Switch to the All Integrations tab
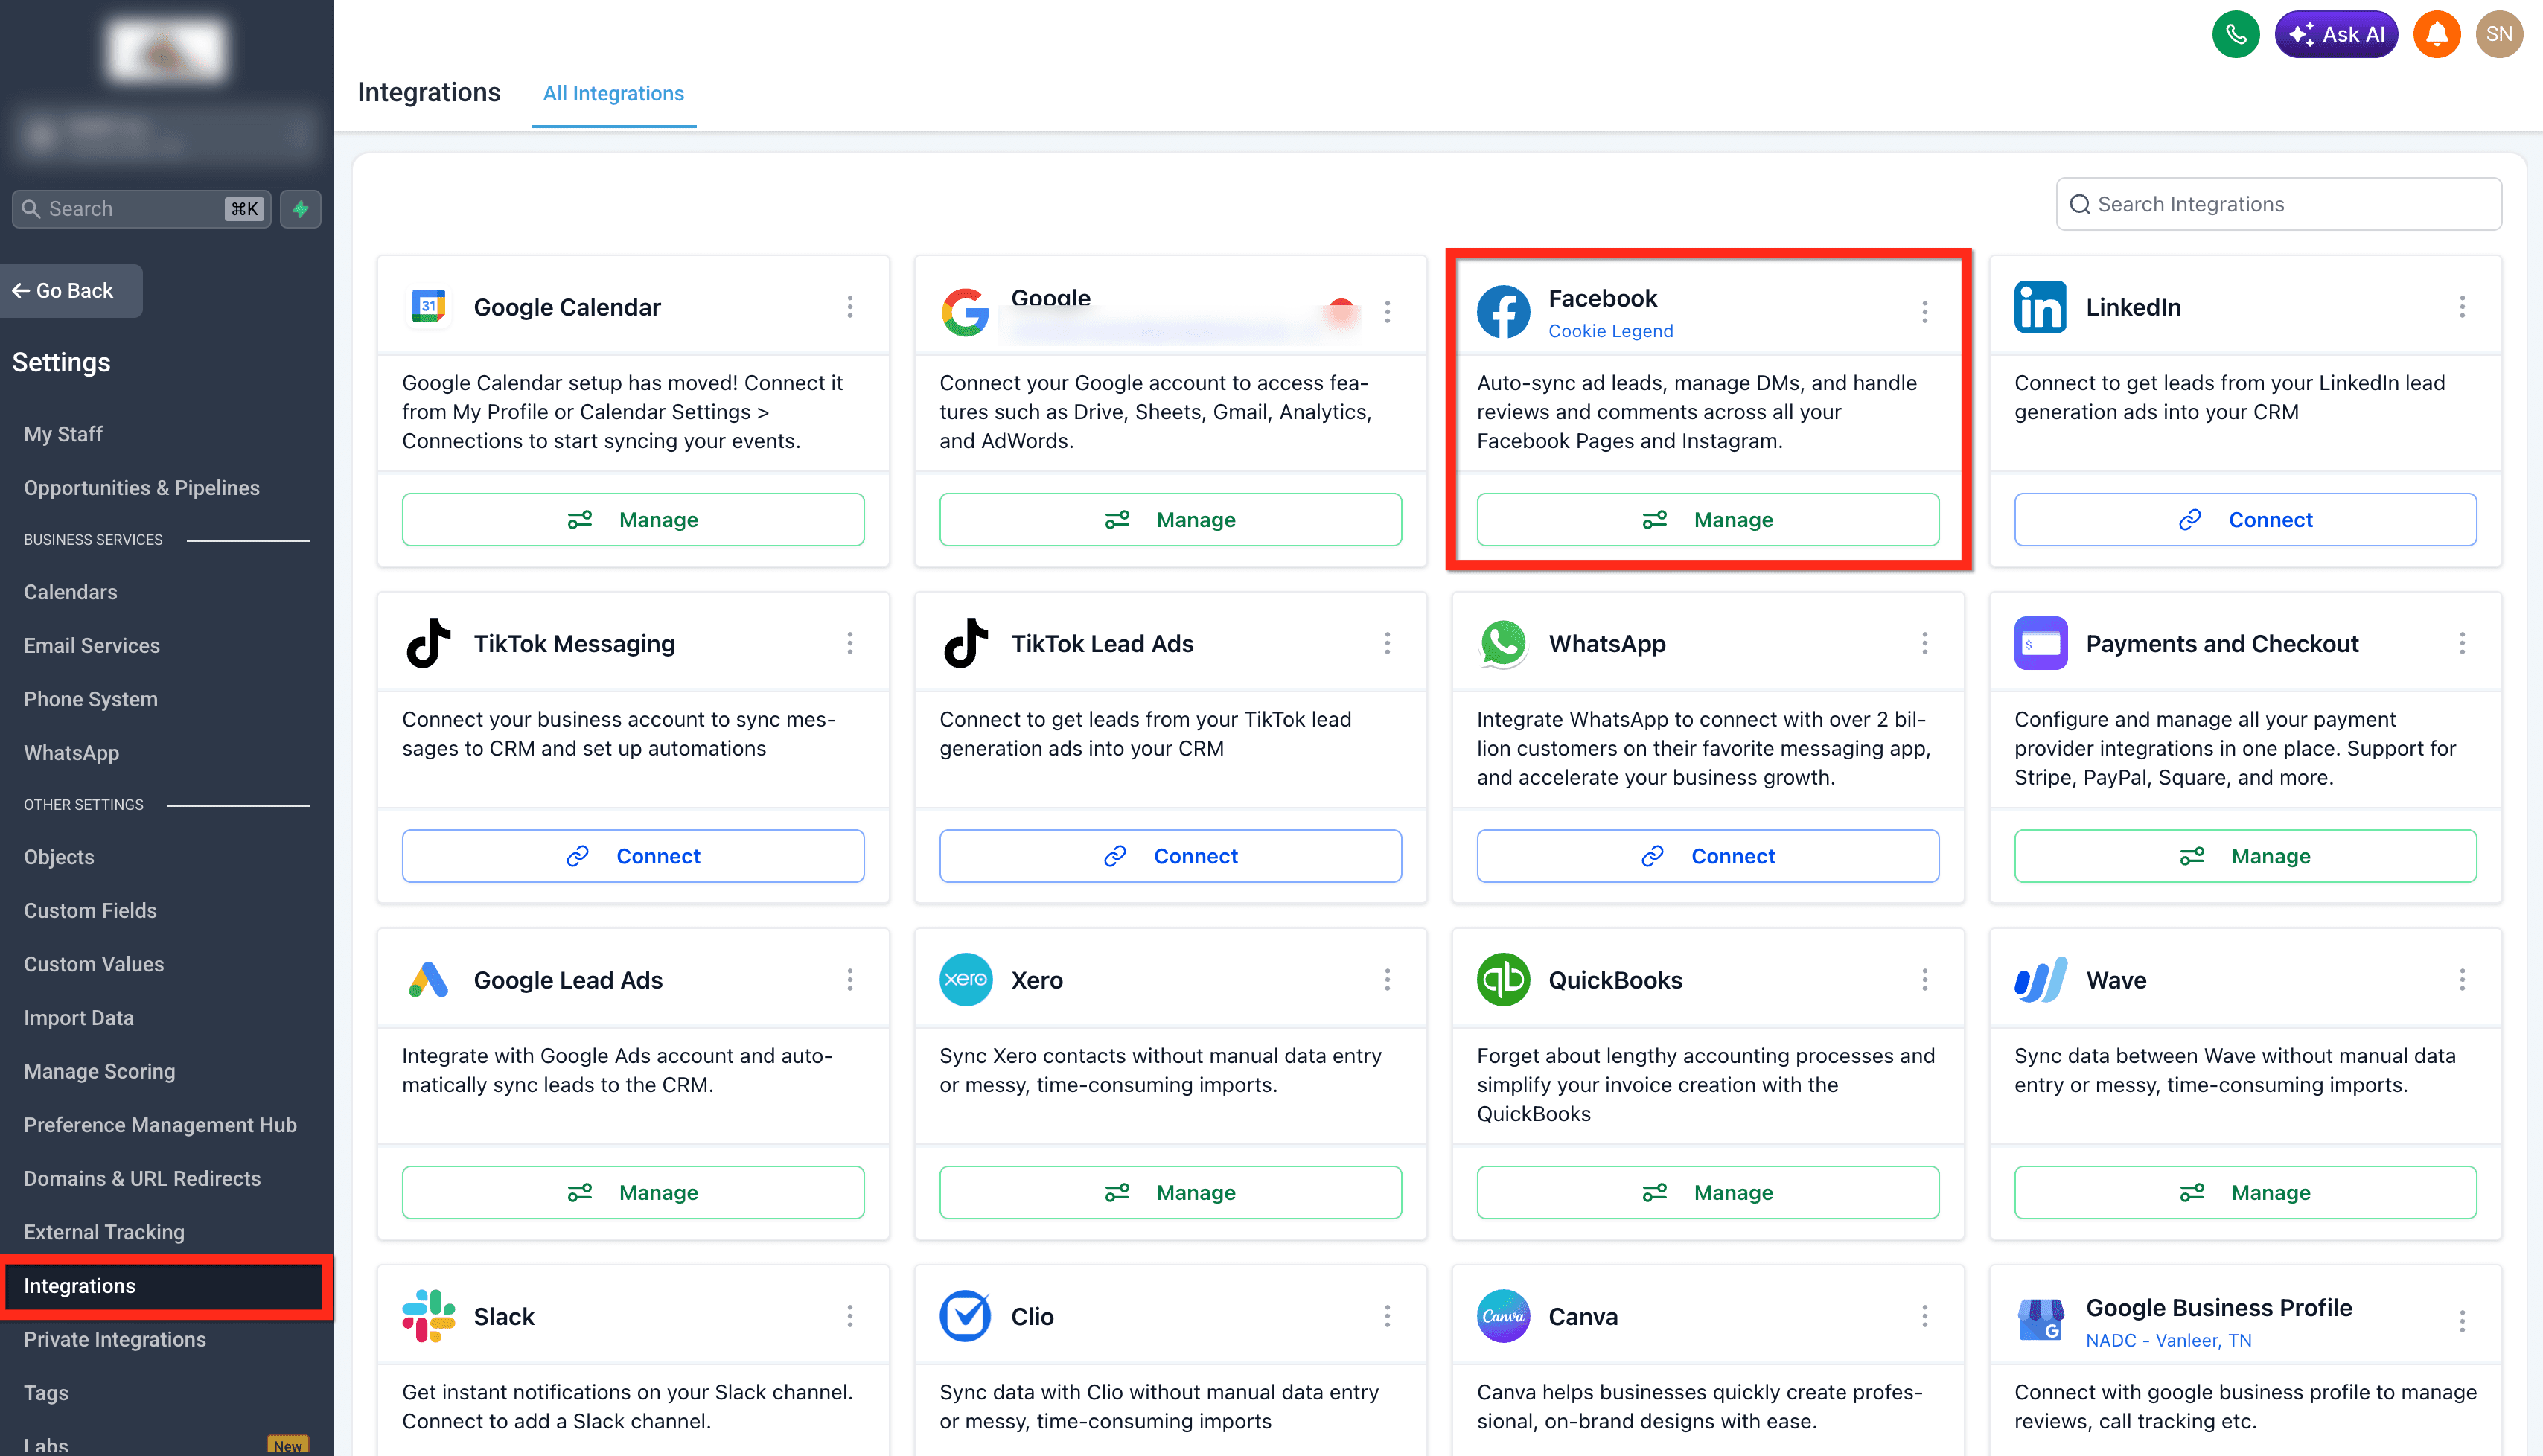The image size is (2543, 1456). pyautogui.click(x=613, y=93)
